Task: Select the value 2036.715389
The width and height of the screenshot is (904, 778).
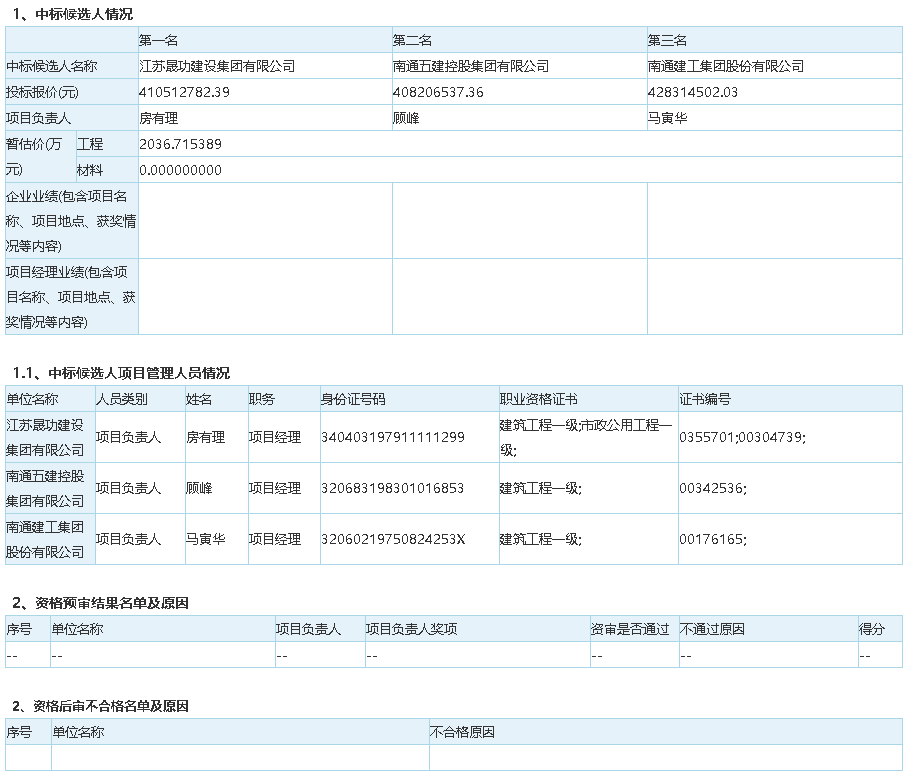Action: (x=180, y=144)
